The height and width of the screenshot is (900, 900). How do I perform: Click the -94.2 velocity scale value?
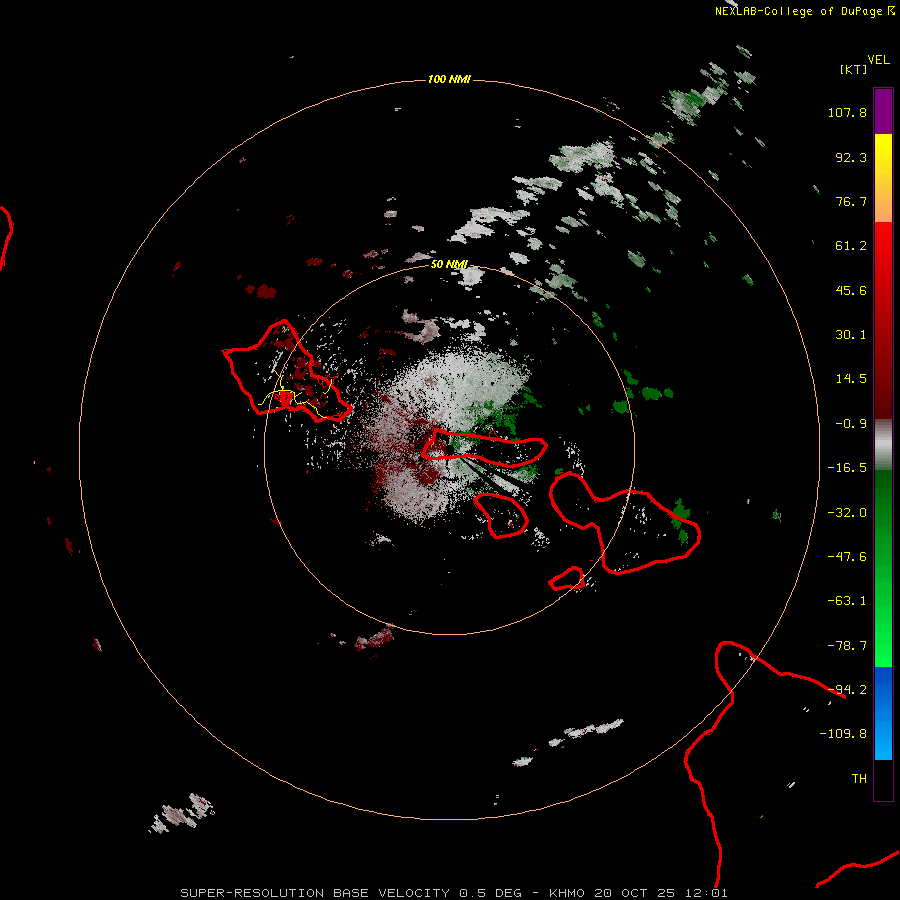click(847, 690)
